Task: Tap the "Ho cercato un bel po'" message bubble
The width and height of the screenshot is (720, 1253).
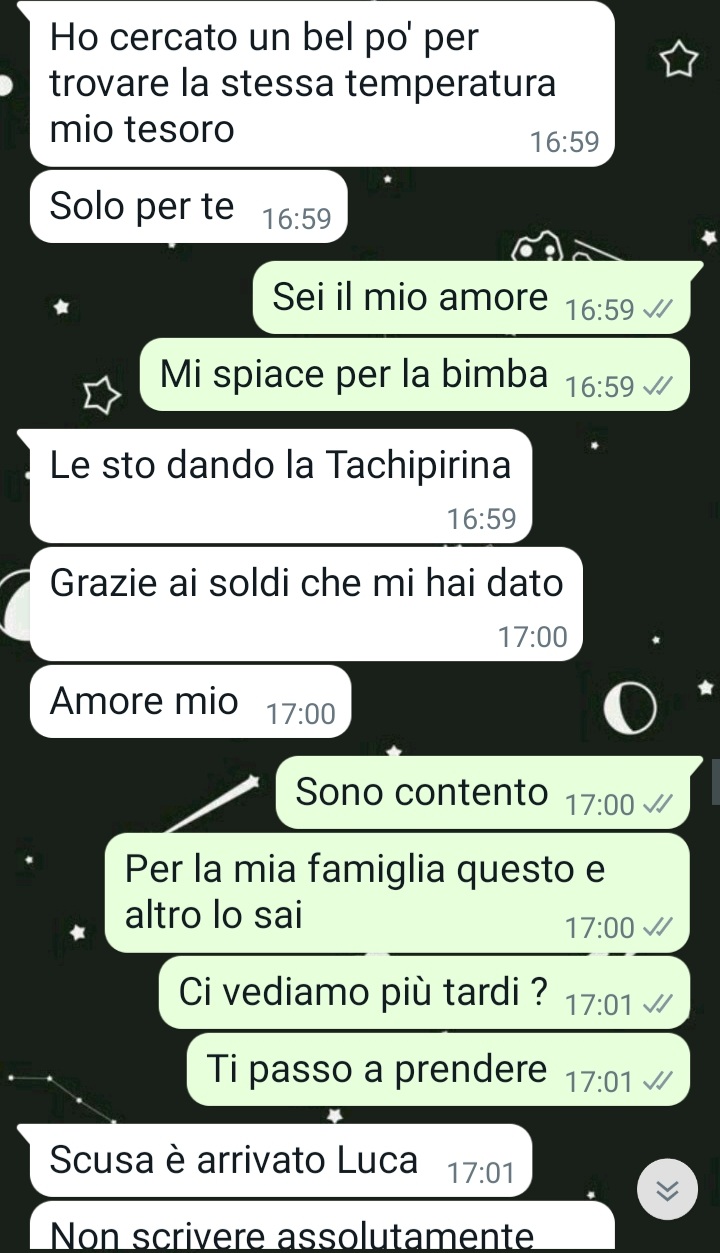Action: (322, 84)
